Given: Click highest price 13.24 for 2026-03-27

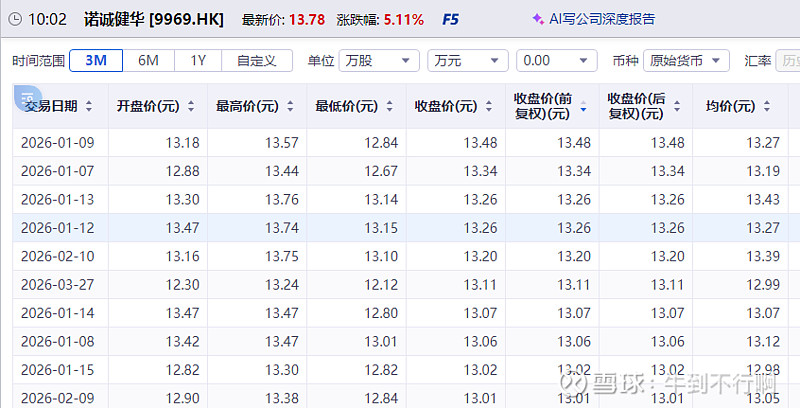Looking at the screenshot, I should click(x=282, y=285).
